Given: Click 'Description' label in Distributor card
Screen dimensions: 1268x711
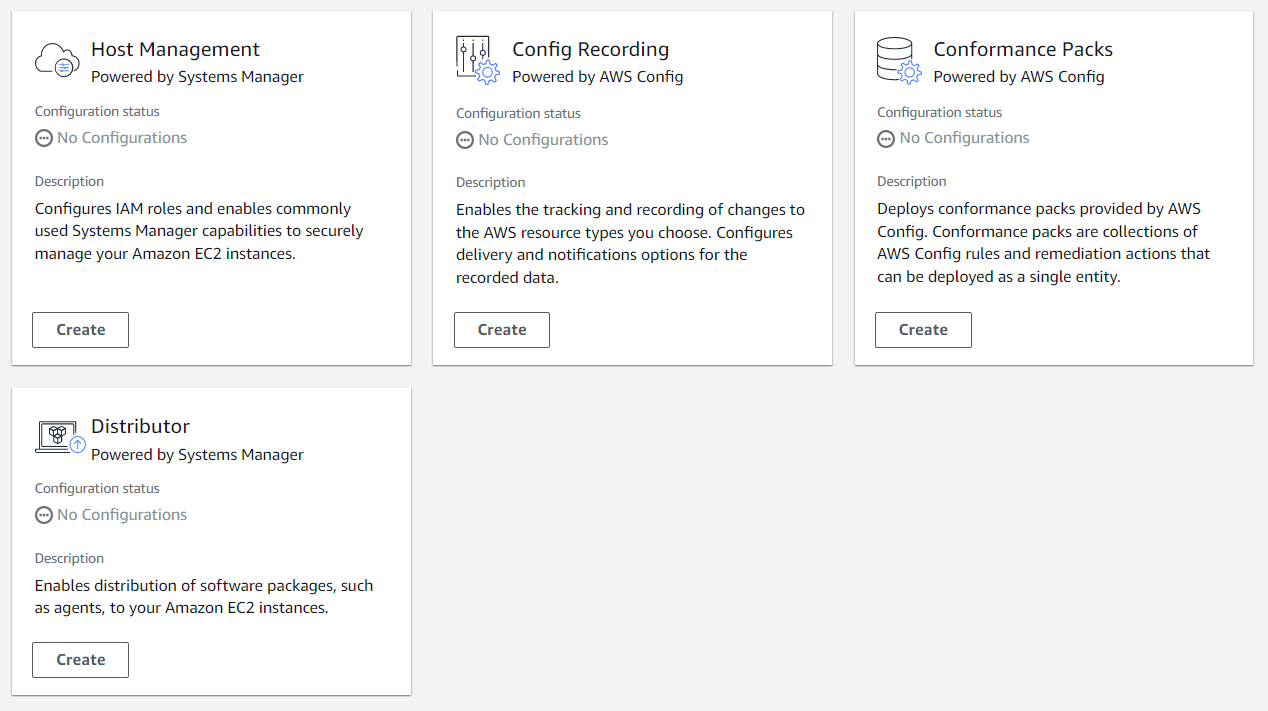Looking at the screenshot, I should (69, 558).
